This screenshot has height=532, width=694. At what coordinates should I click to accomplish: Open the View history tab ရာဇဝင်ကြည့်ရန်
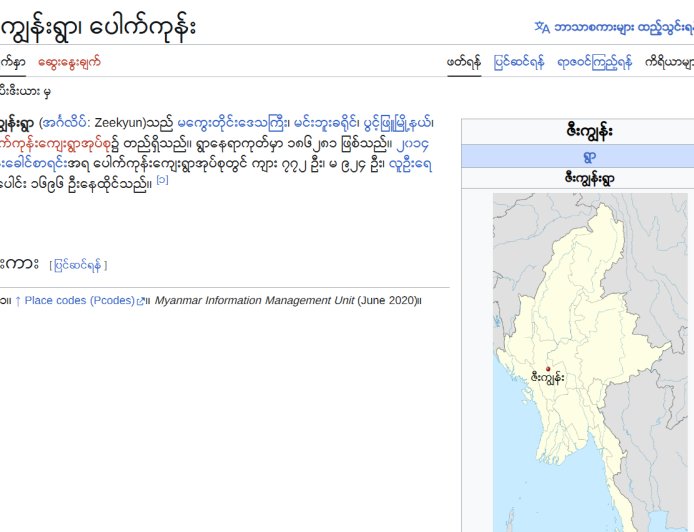[x=594, y=62]
